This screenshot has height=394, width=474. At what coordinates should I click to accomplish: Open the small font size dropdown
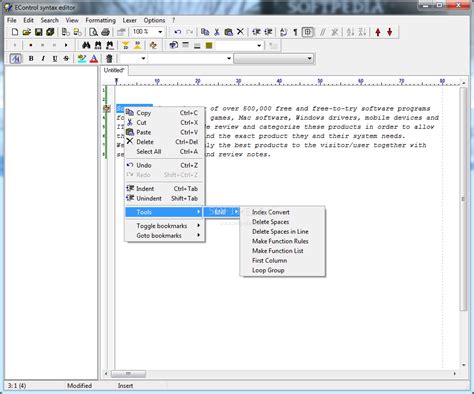[143, 59]
